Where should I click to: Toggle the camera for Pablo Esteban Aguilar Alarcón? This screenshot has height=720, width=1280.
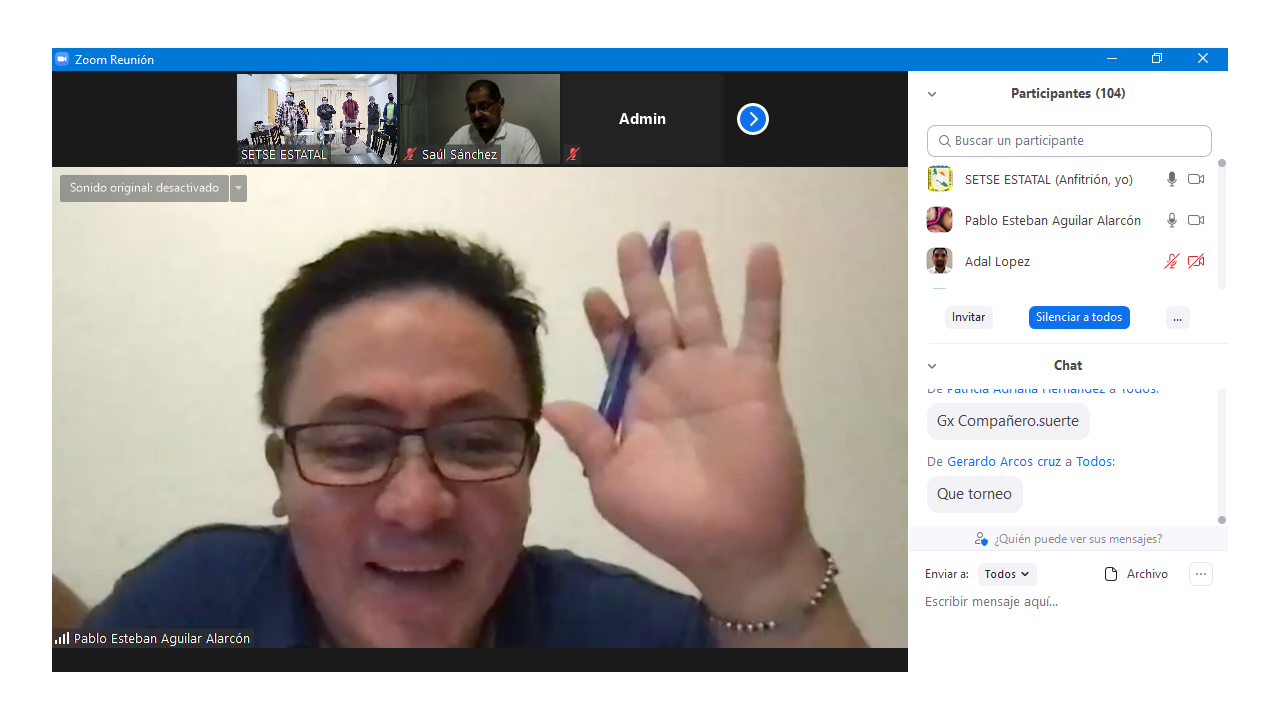click(x=1196, y=220)
